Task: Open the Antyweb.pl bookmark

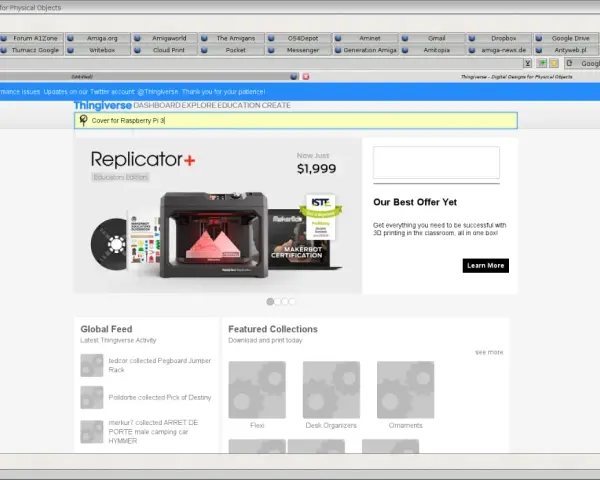Action: [567, 50]
